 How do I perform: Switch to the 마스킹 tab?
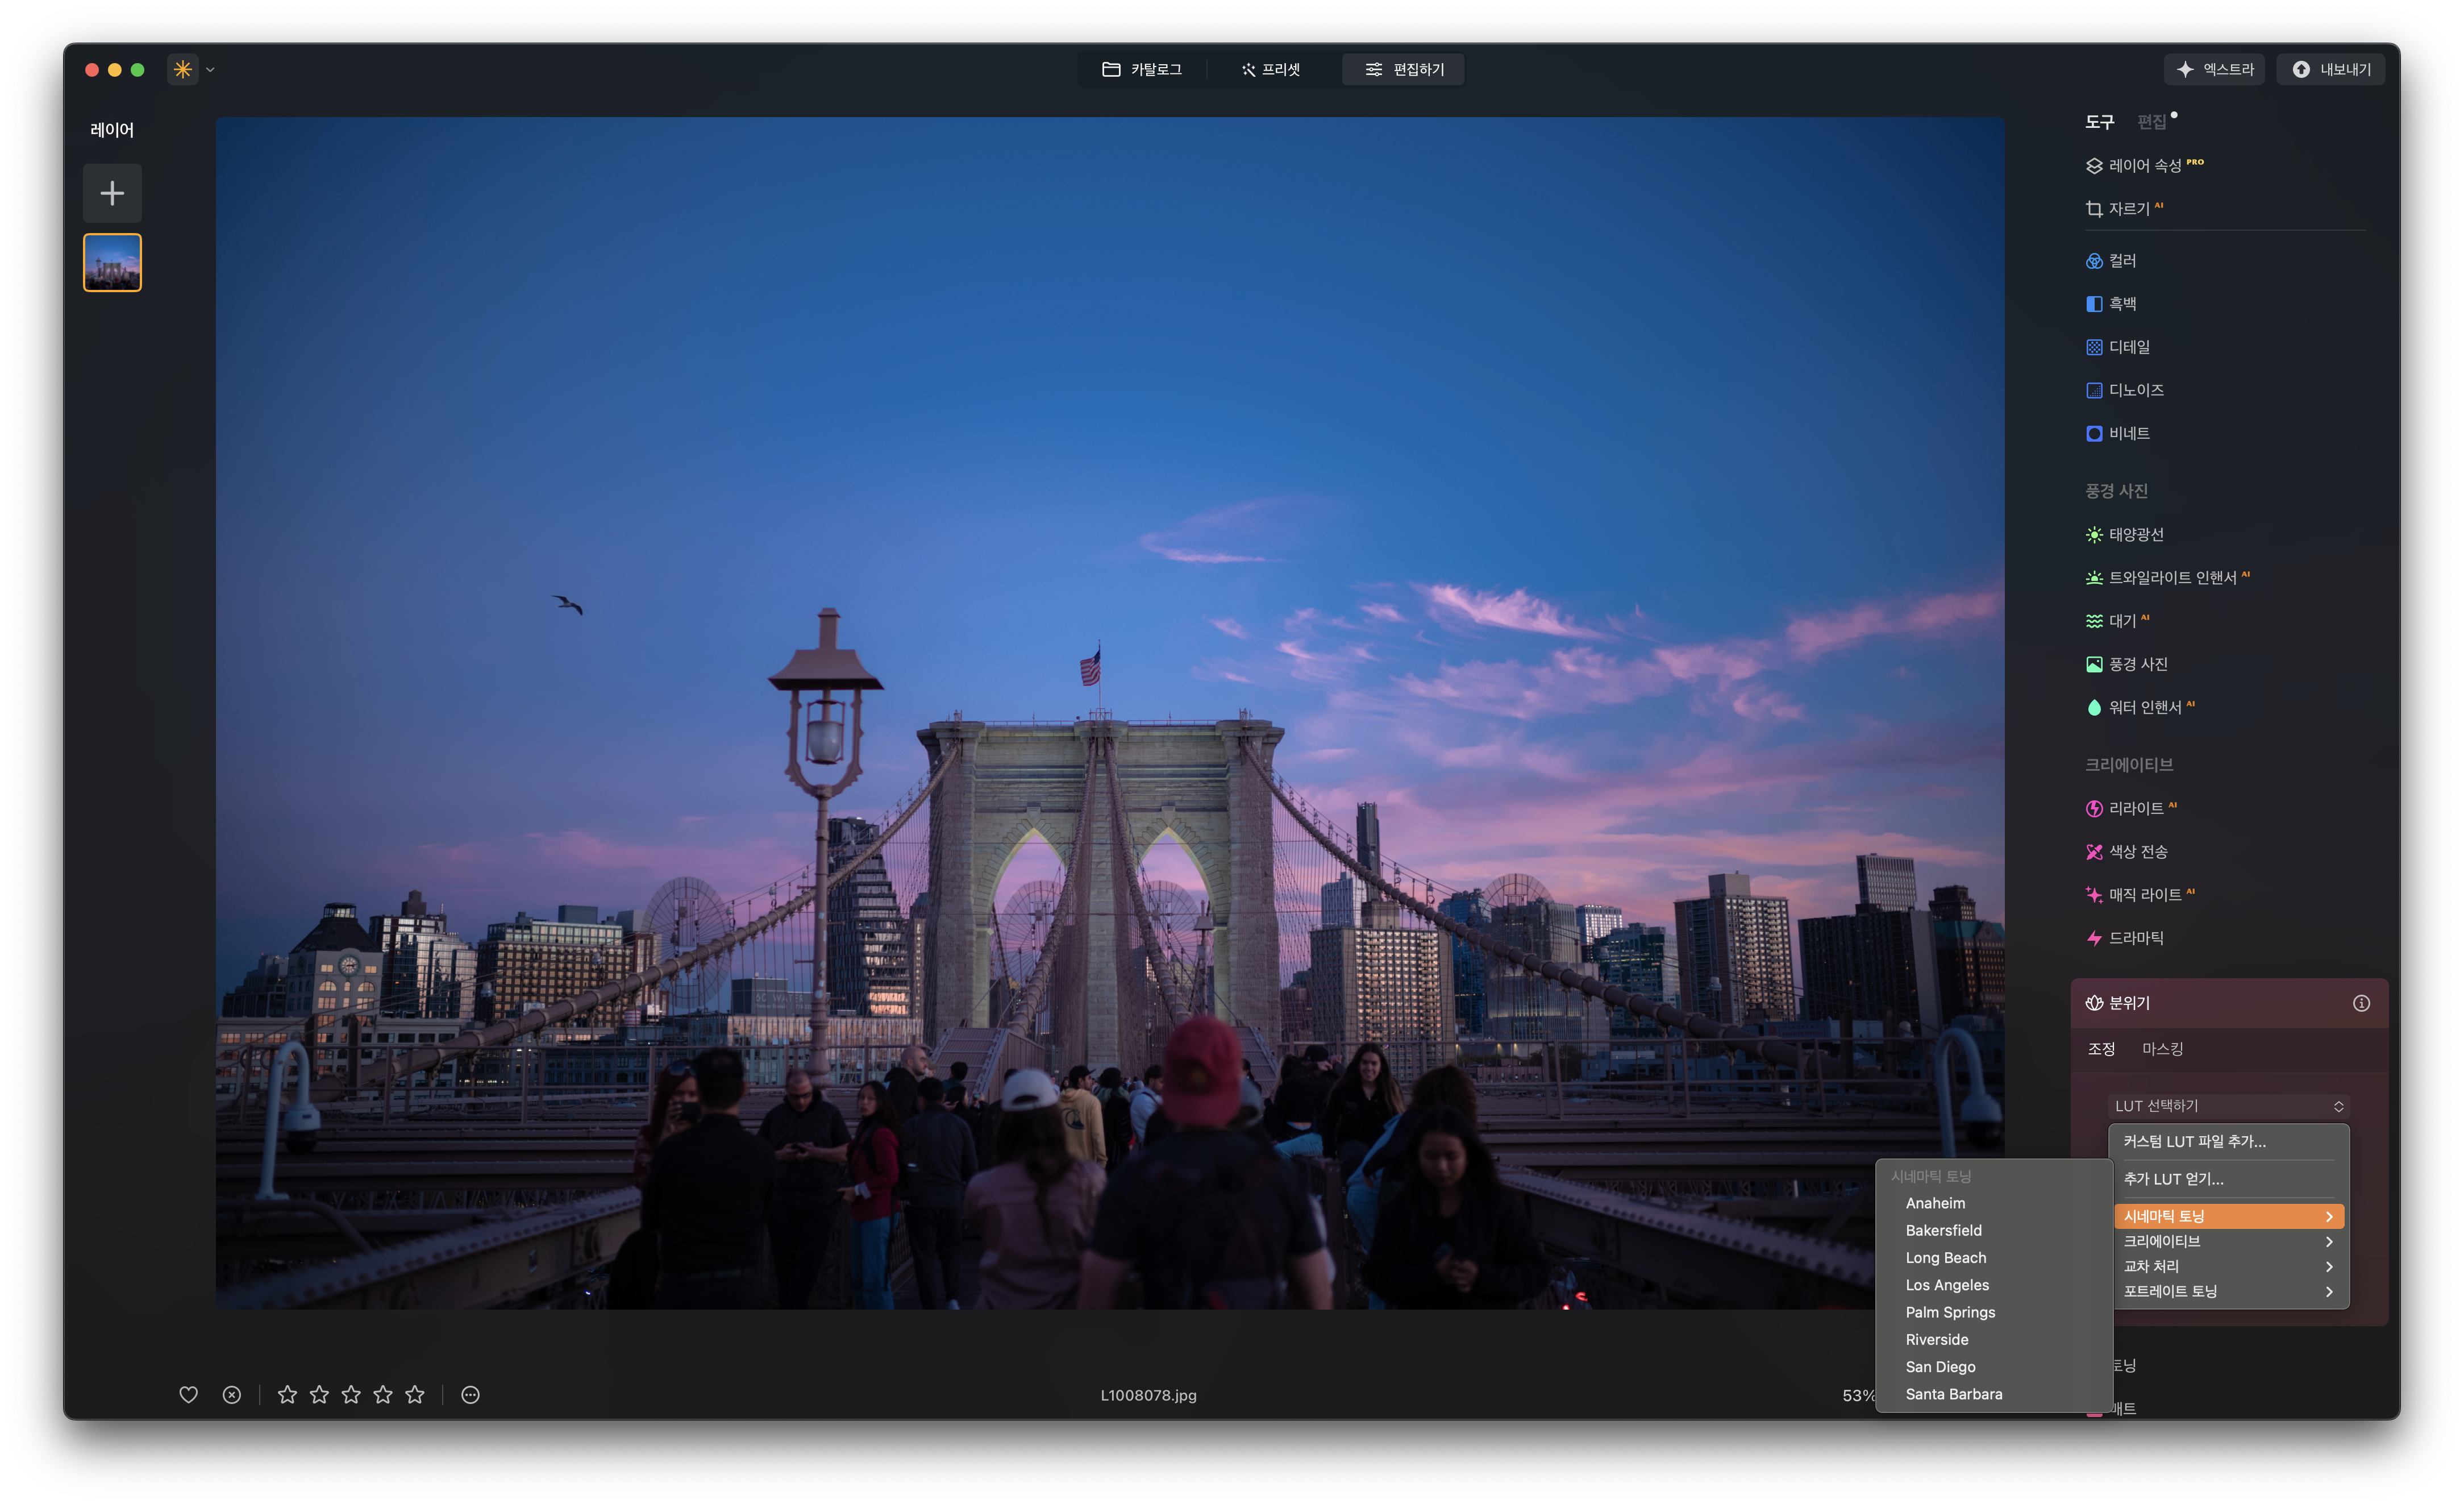pos(2162,1049)
